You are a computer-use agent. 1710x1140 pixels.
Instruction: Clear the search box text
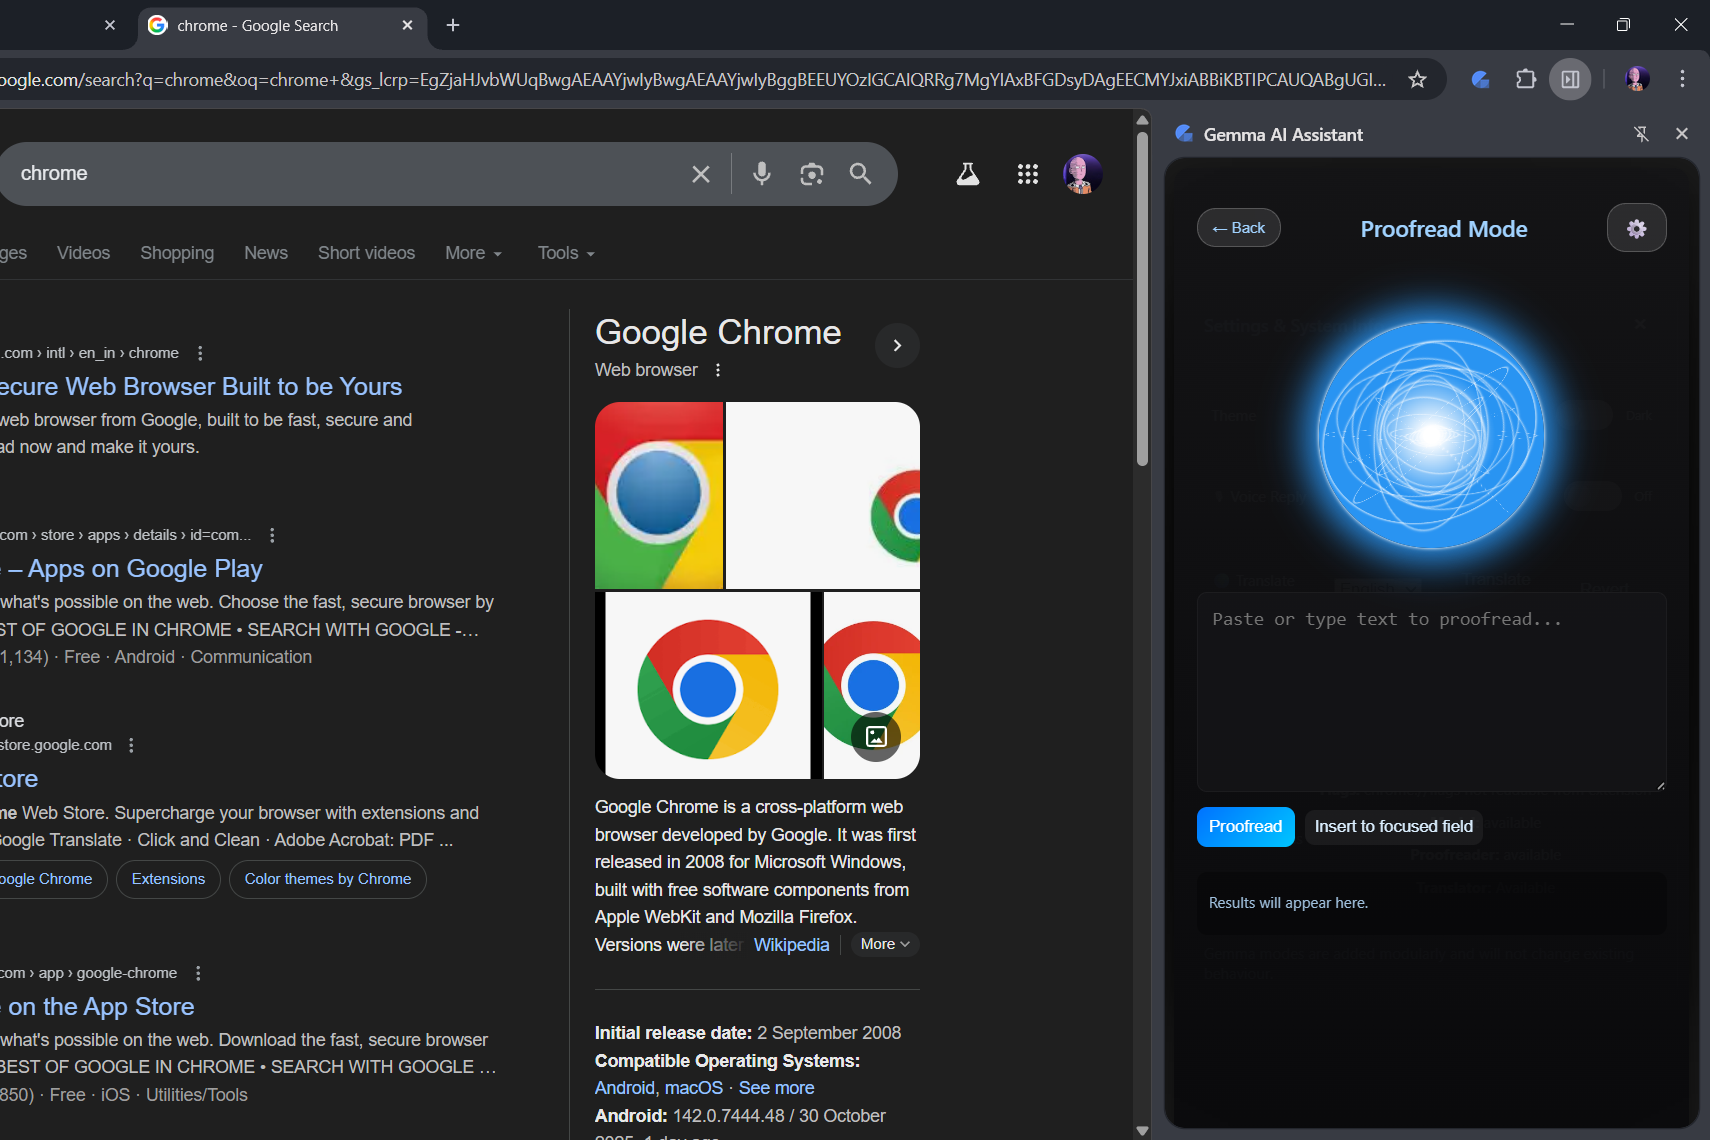[x=701, y=174]
